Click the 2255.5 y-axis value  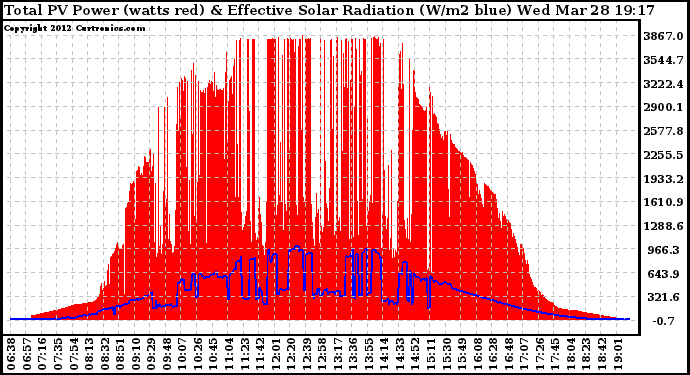[663, 155]
